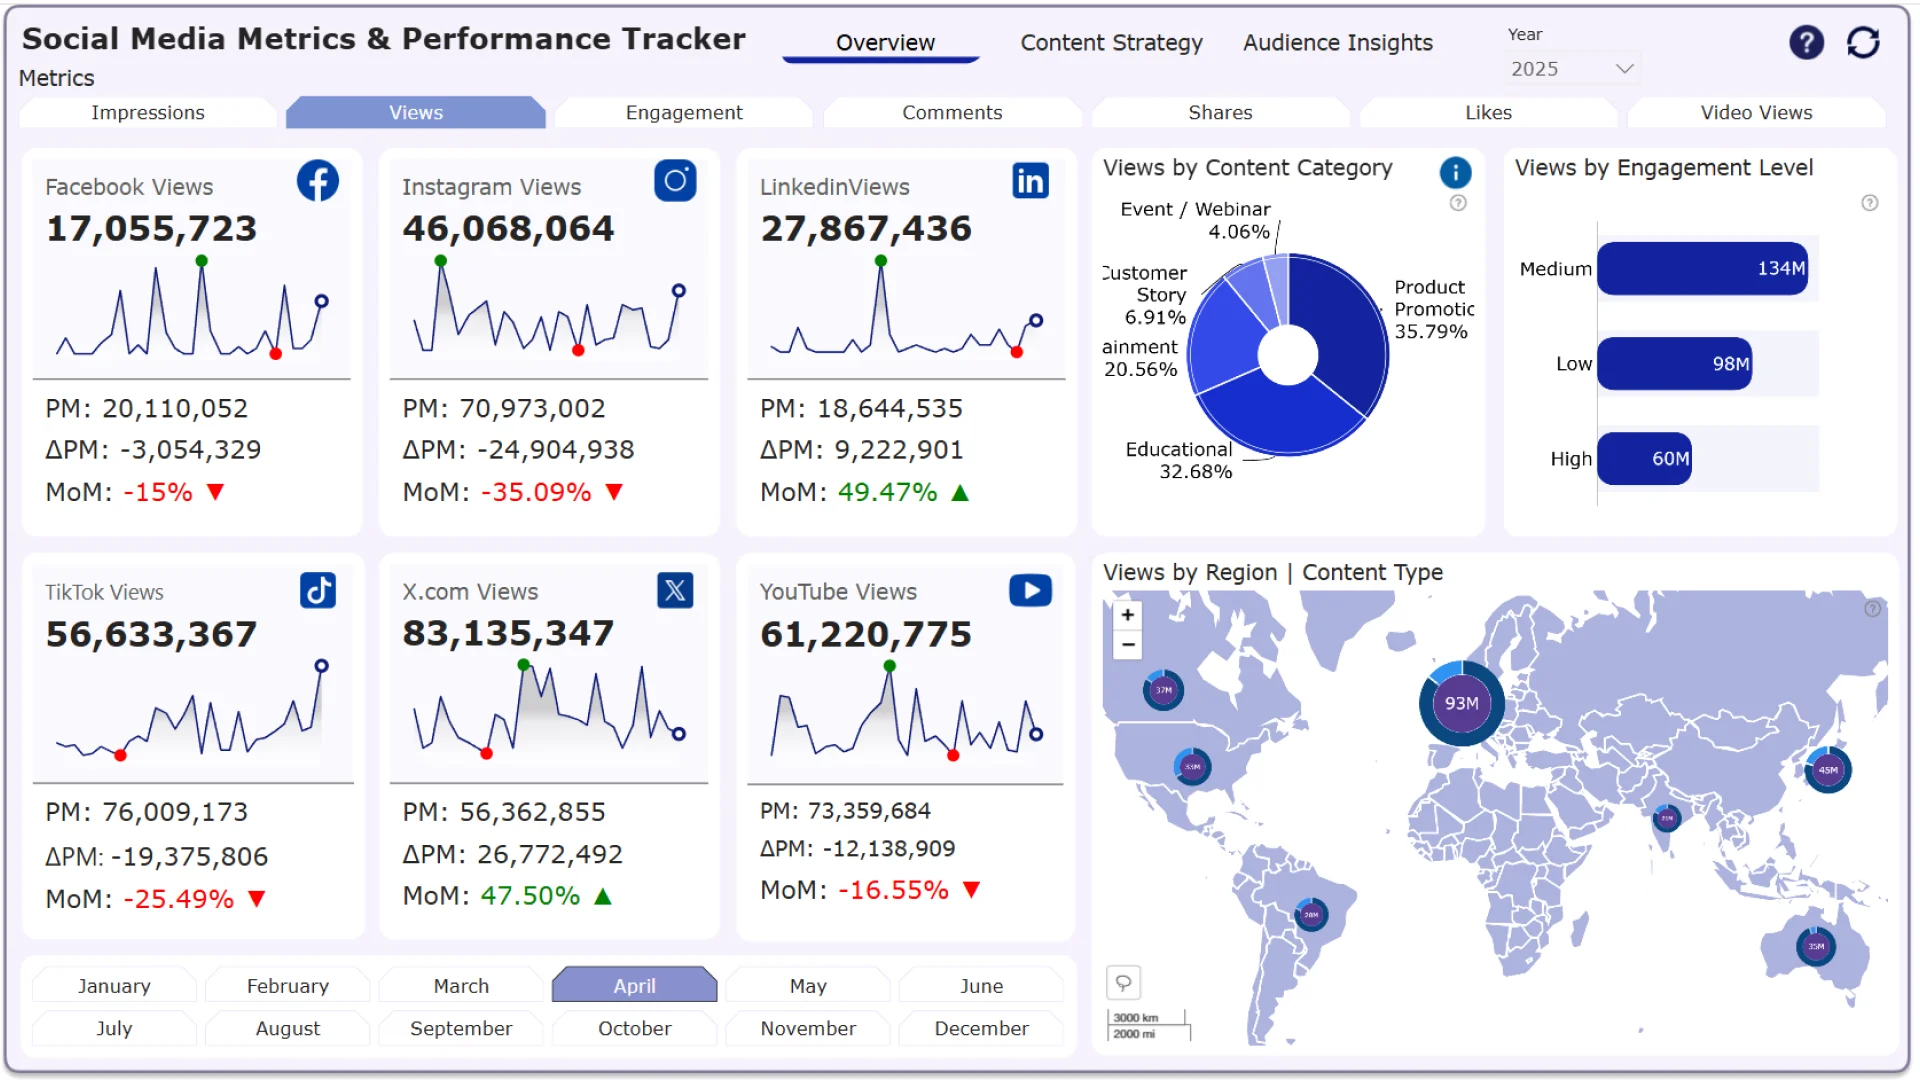Click the LinkedIn logo icon
1920x1080 pixels.
[1030, 181]
